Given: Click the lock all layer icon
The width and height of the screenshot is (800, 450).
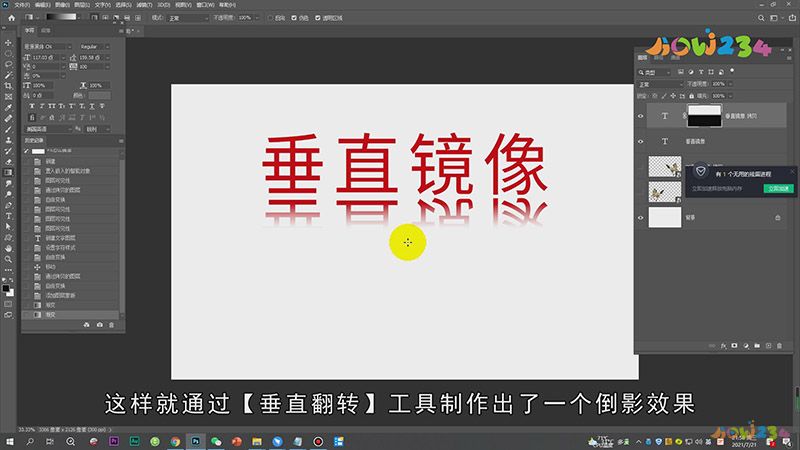Looking at the screenshot, I should tap(691, 96).
